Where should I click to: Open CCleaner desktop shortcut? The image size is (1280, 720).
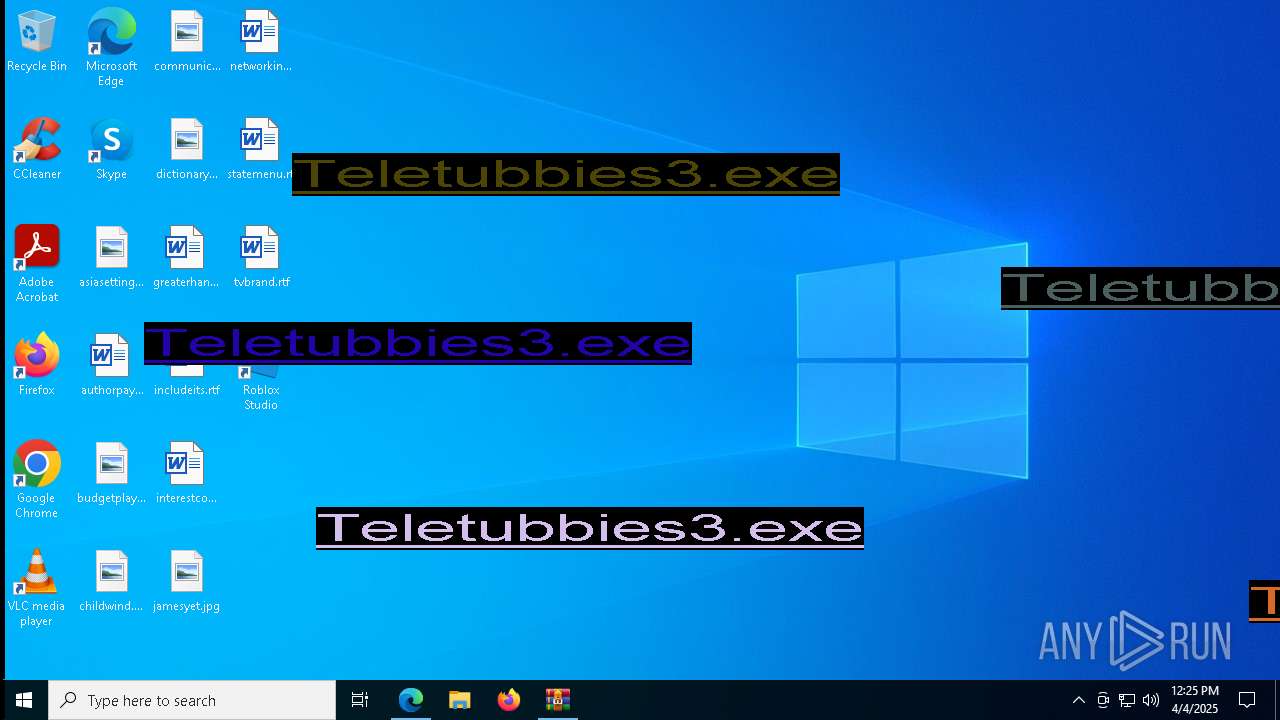(x=37, y=150)
